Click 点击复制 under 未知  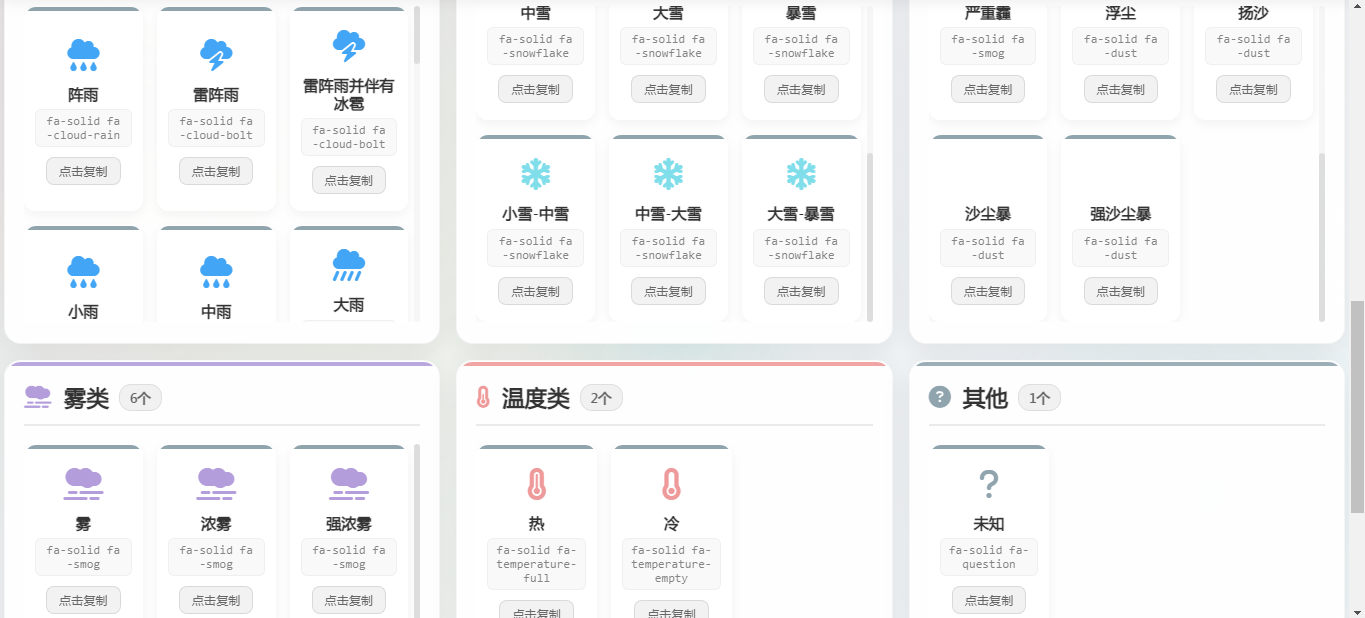click(x=989, y=600)
